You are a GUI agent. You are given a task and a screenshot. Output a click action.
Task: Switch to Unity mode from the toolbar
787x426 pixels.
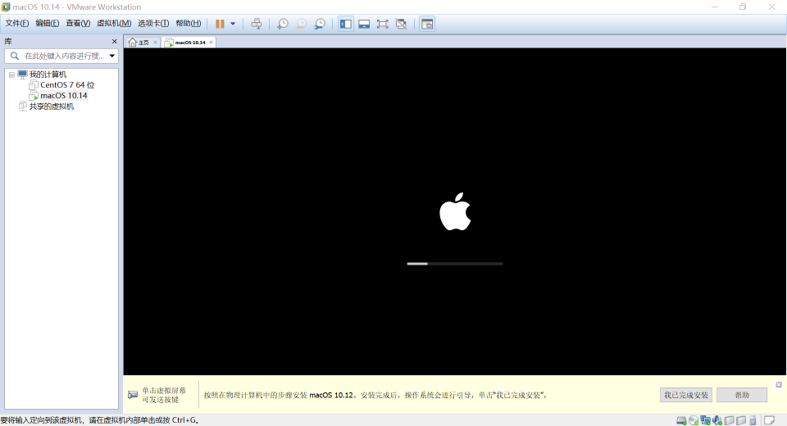click(x=401, y=24)
